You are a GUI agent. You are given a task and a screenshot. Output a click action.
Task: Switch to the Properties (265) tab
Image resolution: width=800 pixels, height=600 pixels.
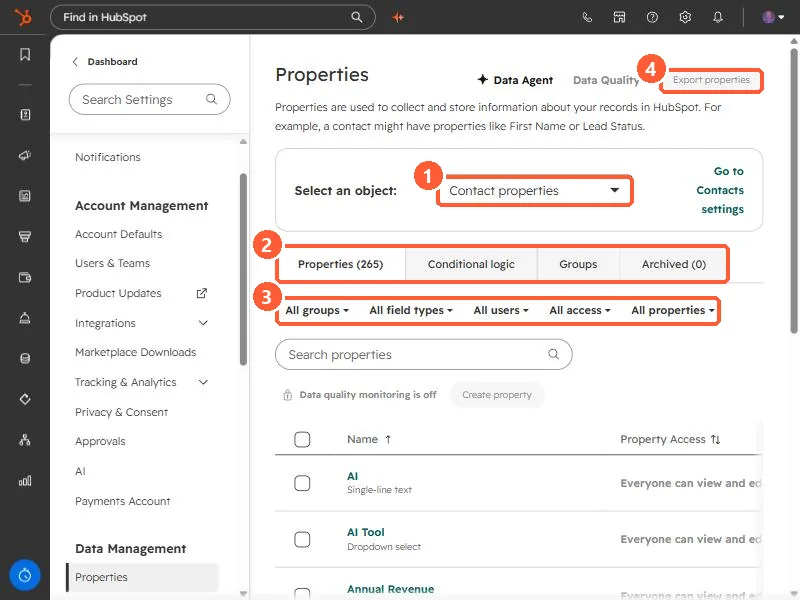click(340, 264)
